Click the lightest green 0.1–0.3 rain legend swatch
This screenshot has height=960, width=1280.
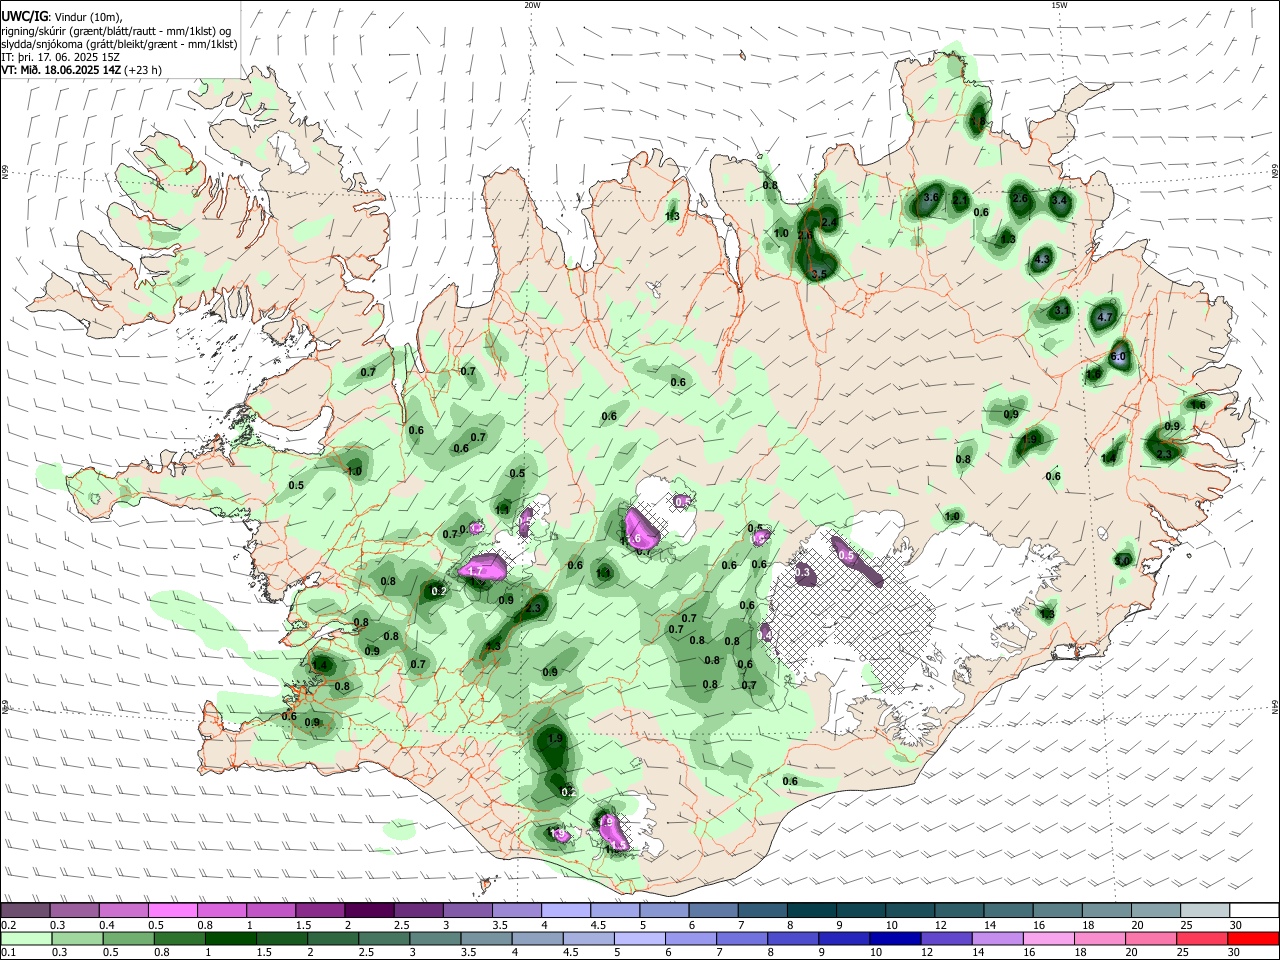(x=25, y=939)
